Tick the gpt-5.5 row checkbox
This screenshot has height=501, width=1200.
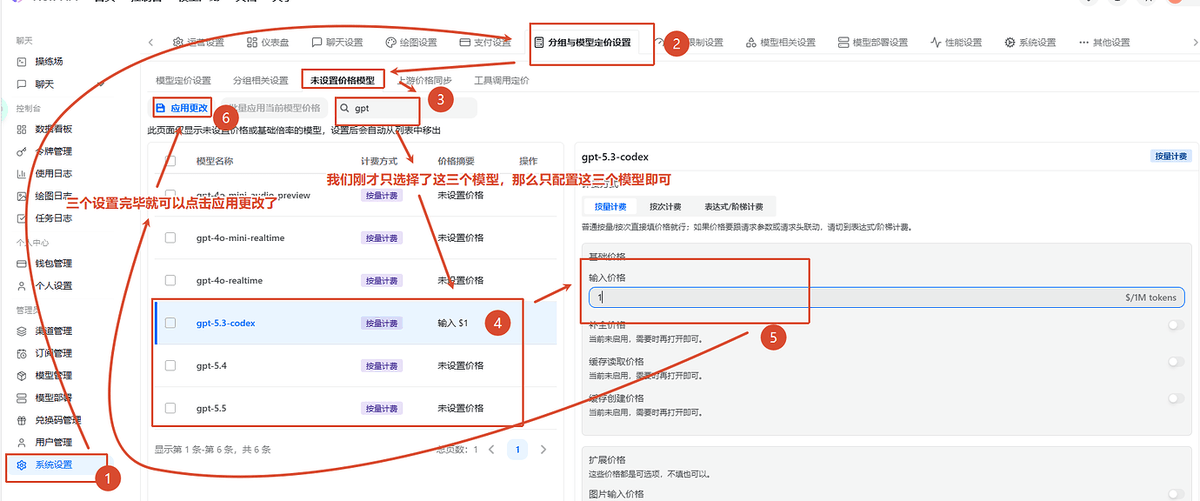pyautogui.click(x=170, y=408)
